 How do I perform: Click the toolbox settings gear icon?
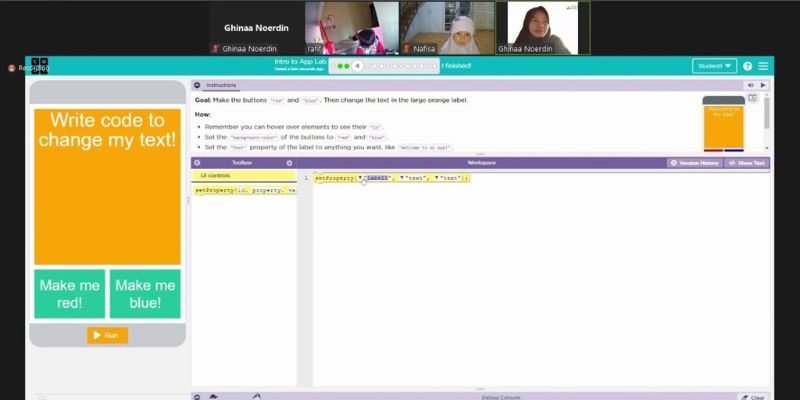tap(289, 162)
